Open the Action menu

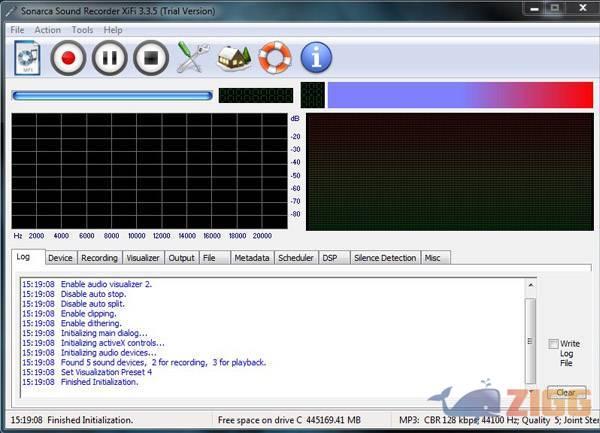pos(47,30)
